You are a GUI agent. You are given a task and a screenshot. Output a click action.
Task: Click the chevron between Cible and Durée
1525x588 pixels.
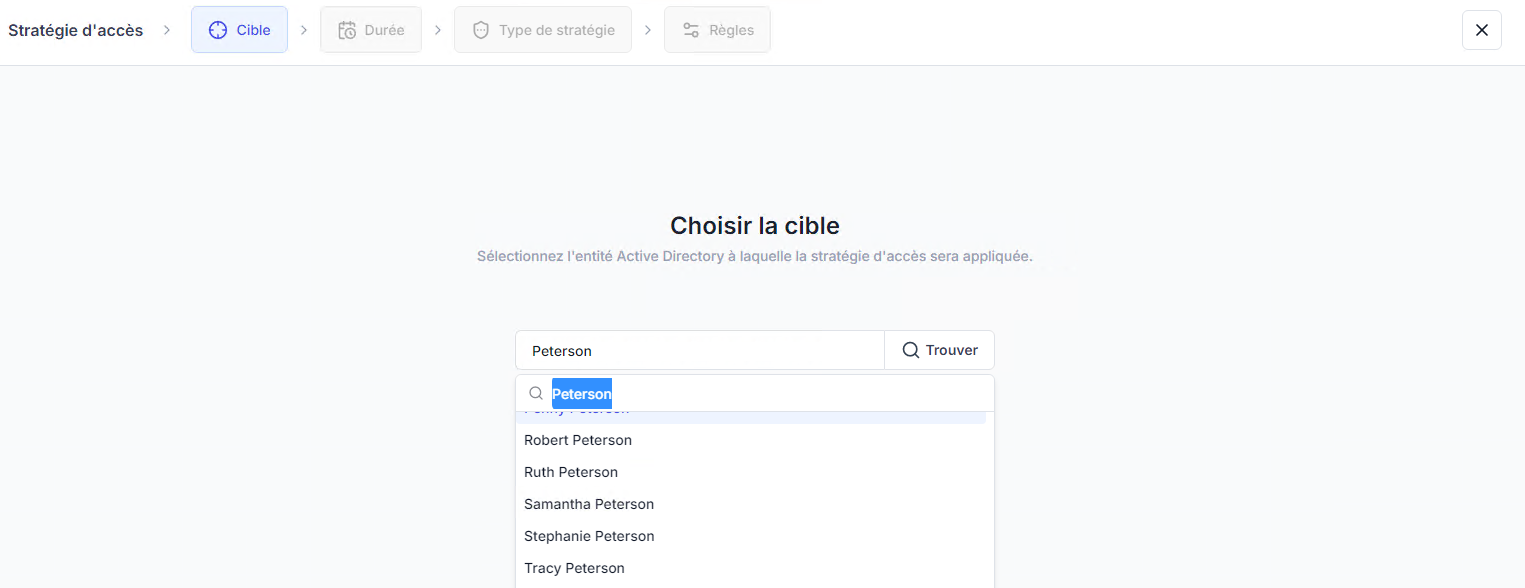(304, 30)
